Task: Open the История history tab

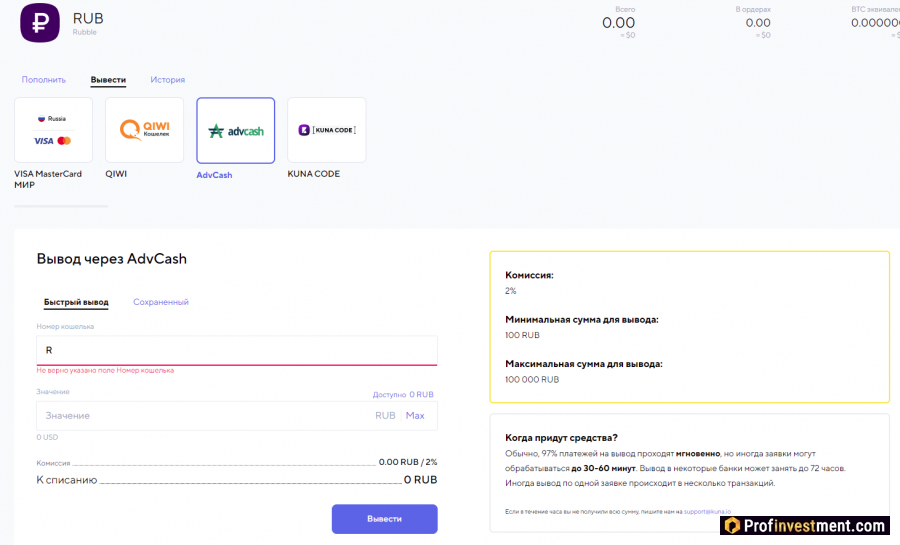Action: [x=168, y=80]
